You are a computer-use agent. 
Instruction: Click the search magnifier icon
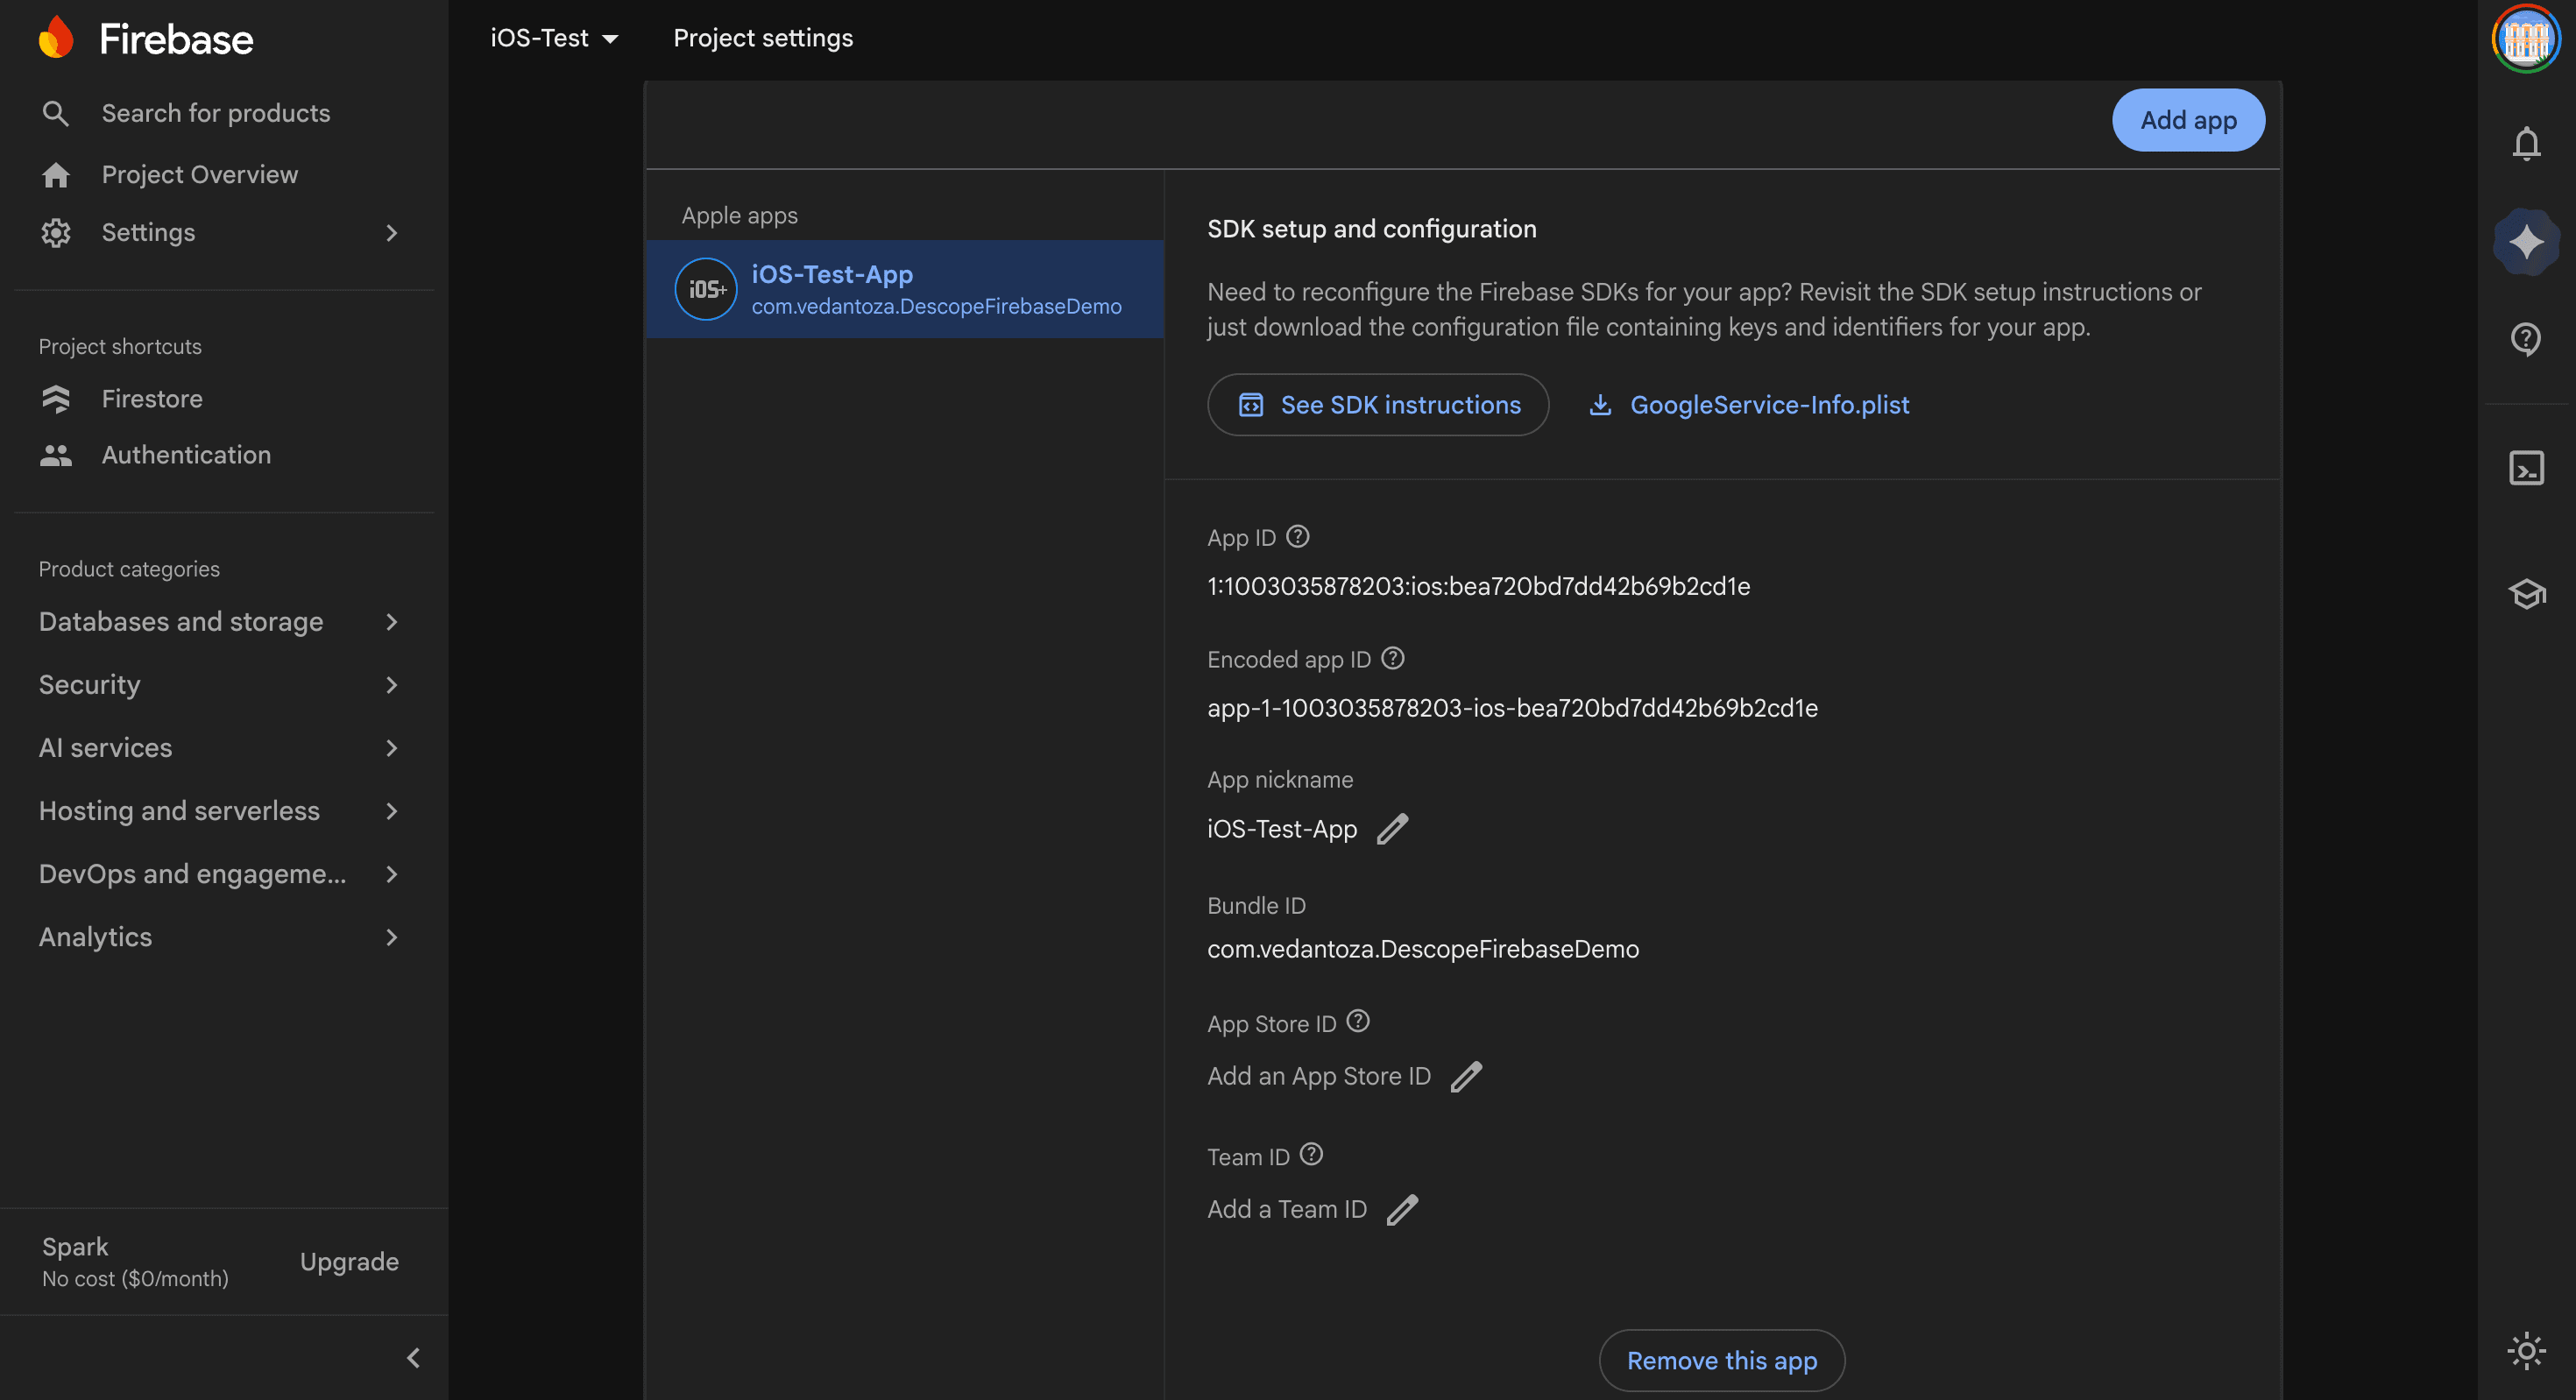(55, 113)
